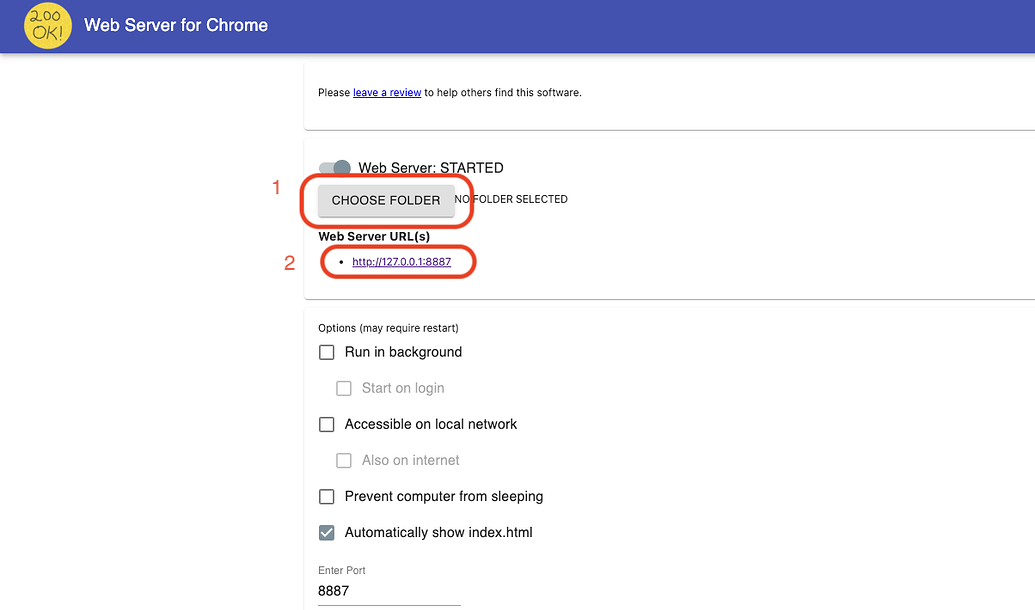Click the 'Web Server: STARTED' status label

(x=431, y=168)
